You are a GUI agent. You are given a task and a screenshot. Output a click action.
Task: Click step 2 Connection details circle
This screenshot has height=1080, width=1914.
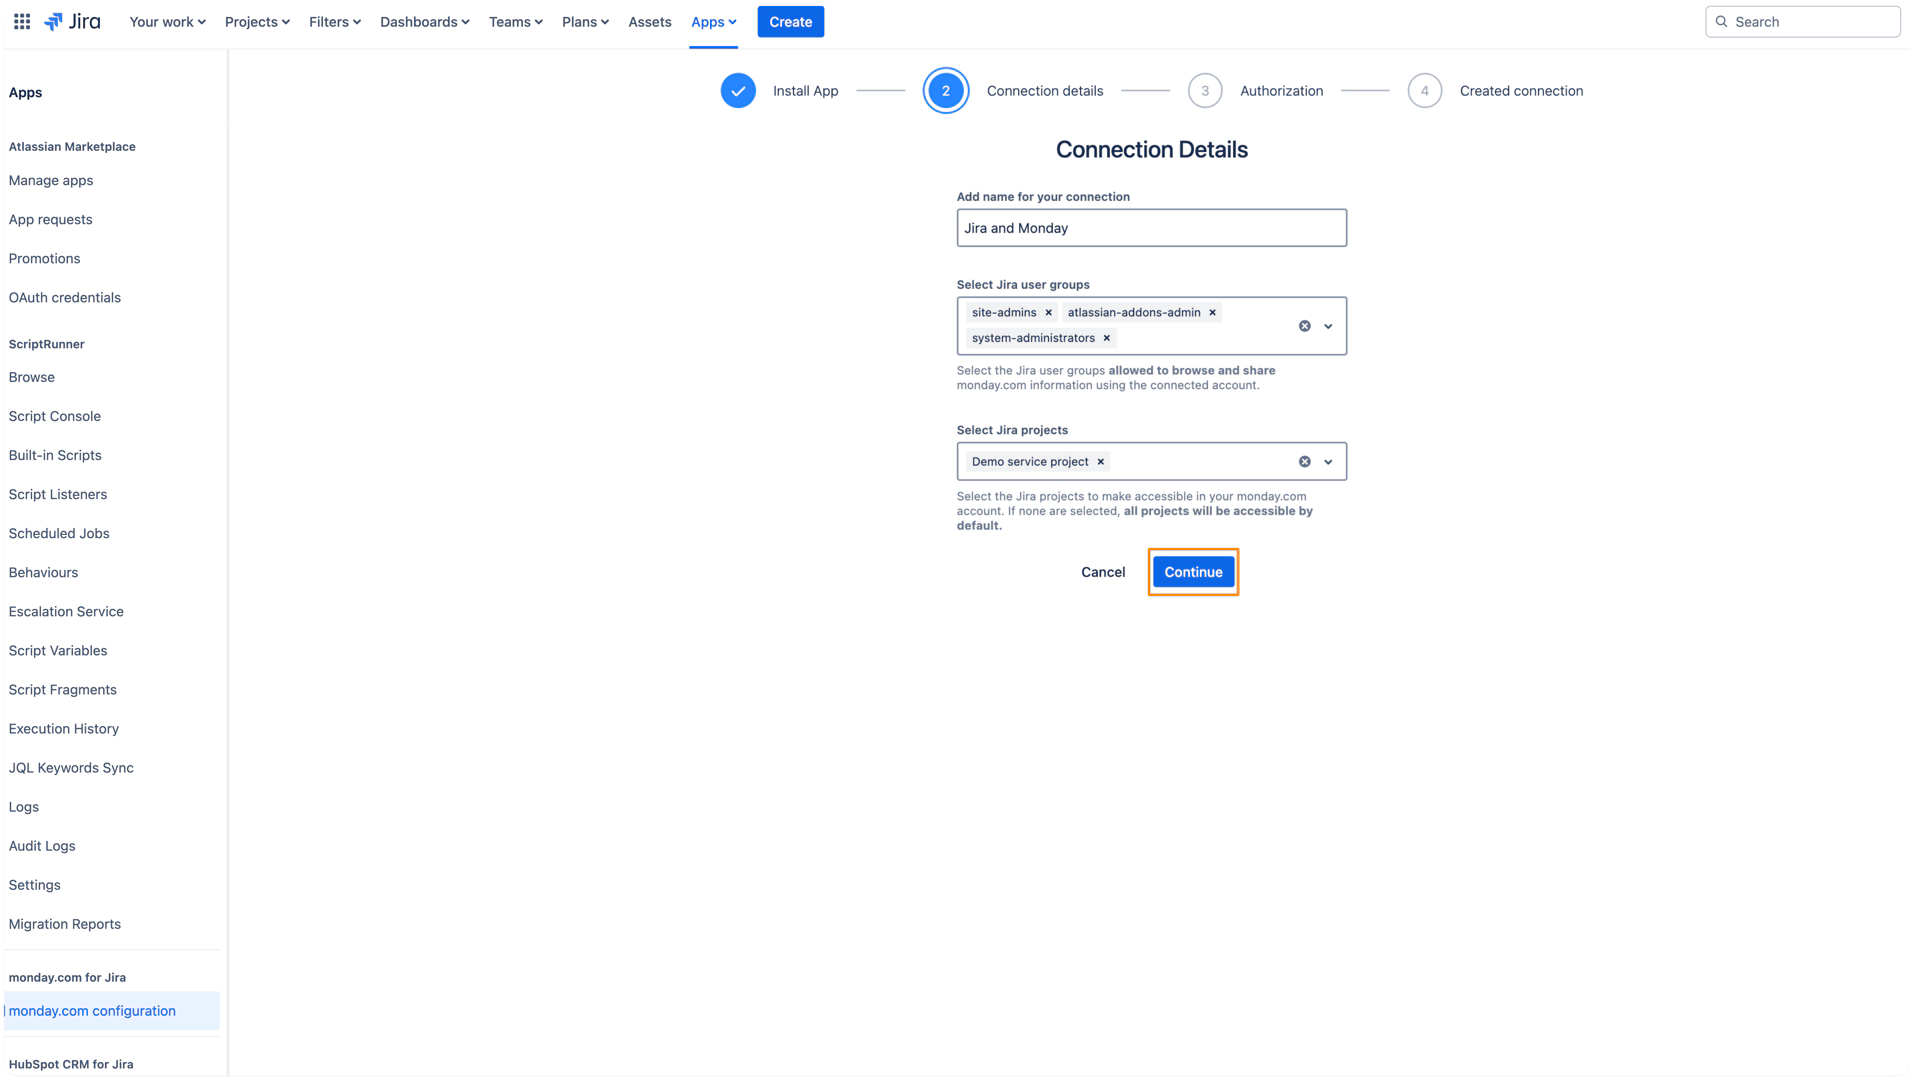pos(945,91)
